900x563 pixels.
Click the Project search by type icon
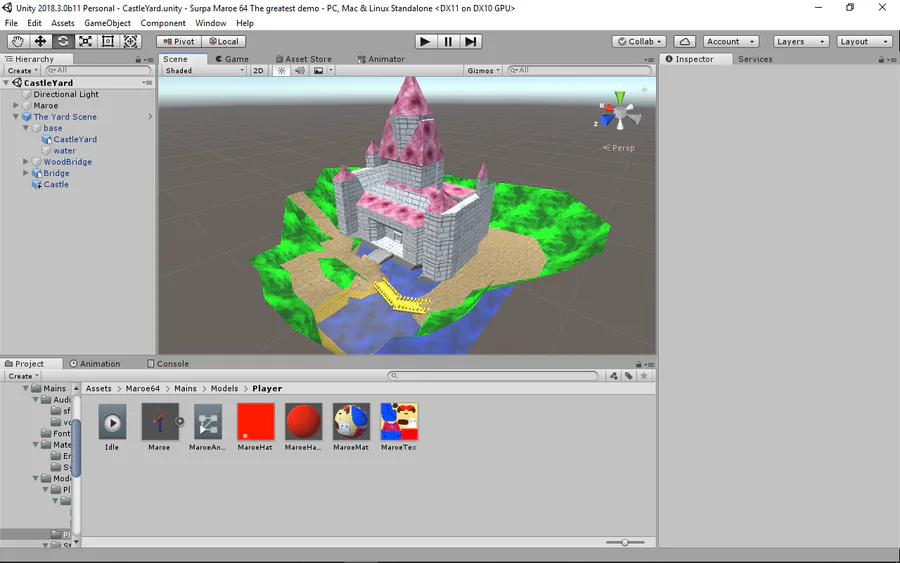tap(614, 376)
